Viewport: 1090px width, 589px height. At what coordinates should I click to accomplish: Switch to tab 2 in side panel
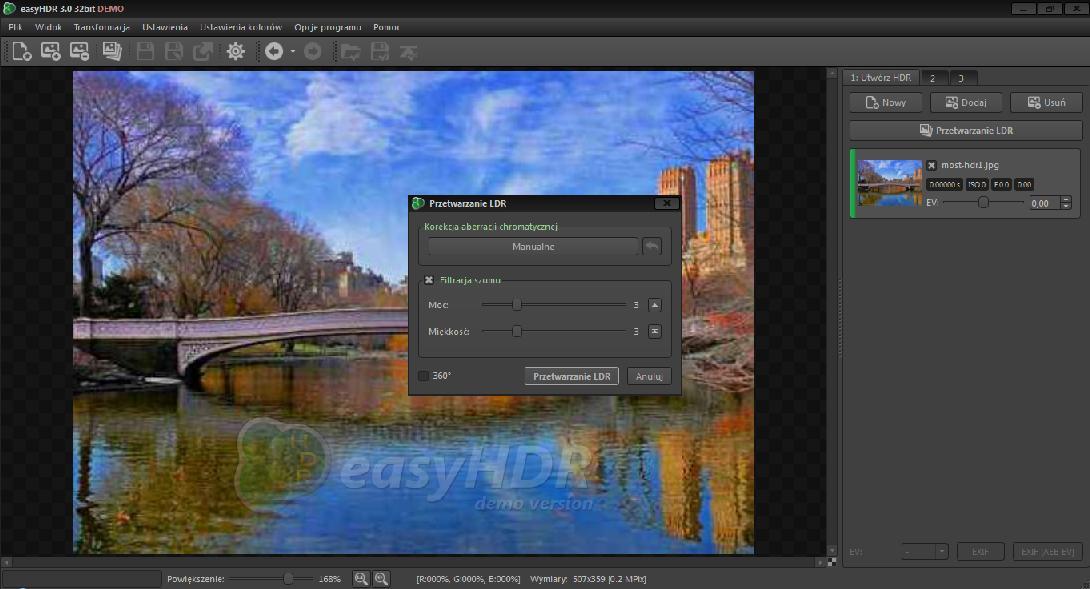[933, 79]
